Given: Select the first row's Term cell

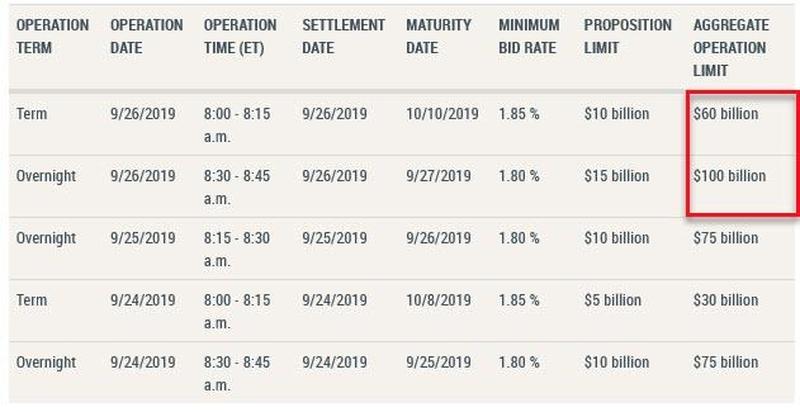Looking at the screenshot, I should pyautogui.click(x=32, y=114).
